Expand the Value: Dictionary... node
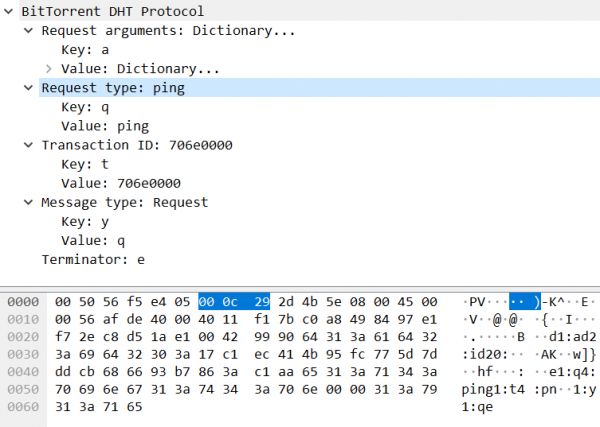Screen dimensions: 600x427 tap(48, 69)
